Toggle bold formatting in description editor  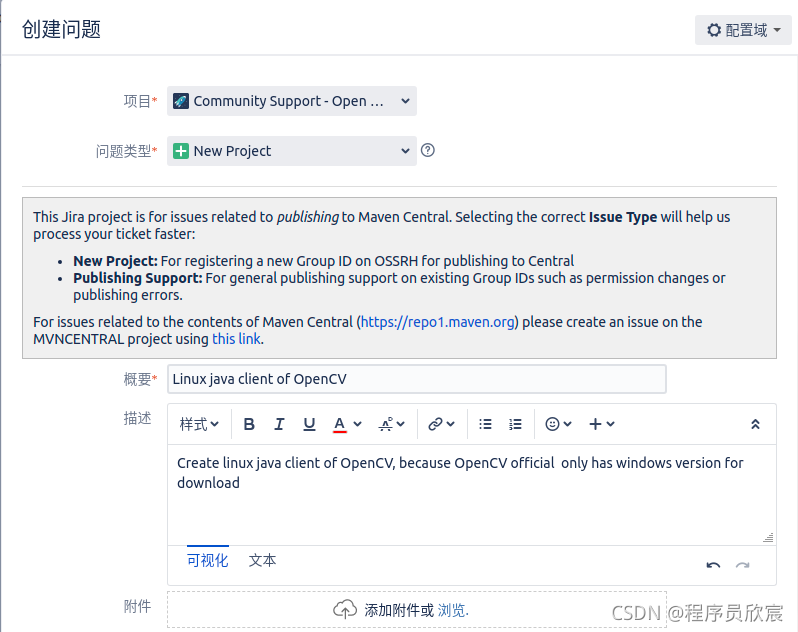(249, 424)
